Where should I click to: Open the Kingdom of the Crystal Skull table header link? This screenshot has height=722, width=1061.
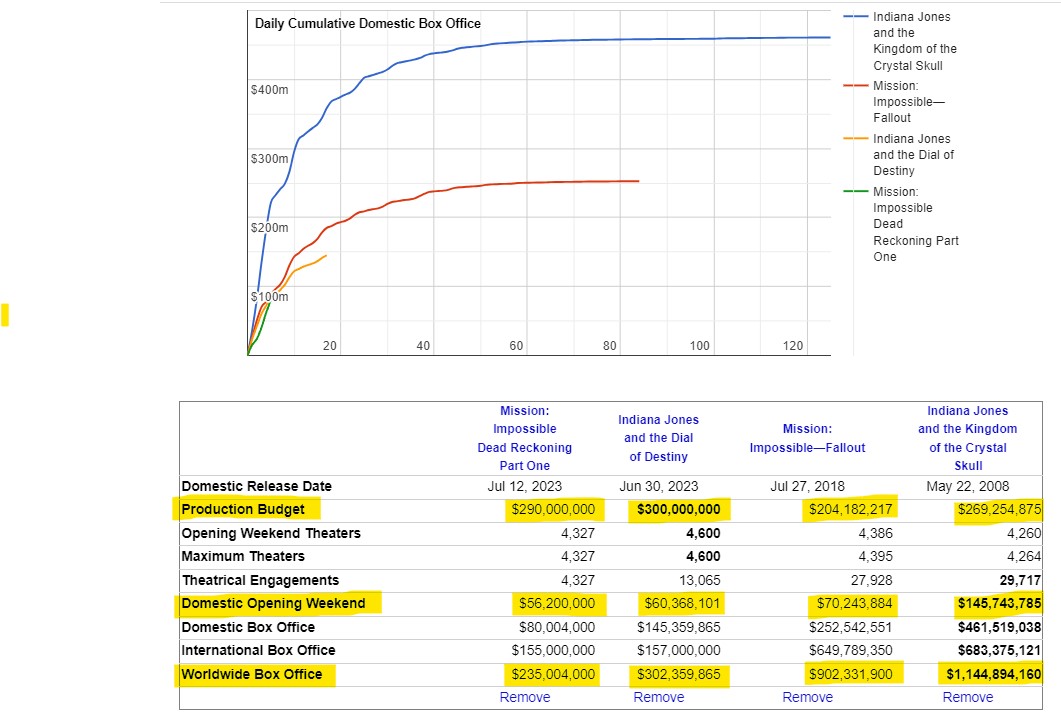(967, 438)
